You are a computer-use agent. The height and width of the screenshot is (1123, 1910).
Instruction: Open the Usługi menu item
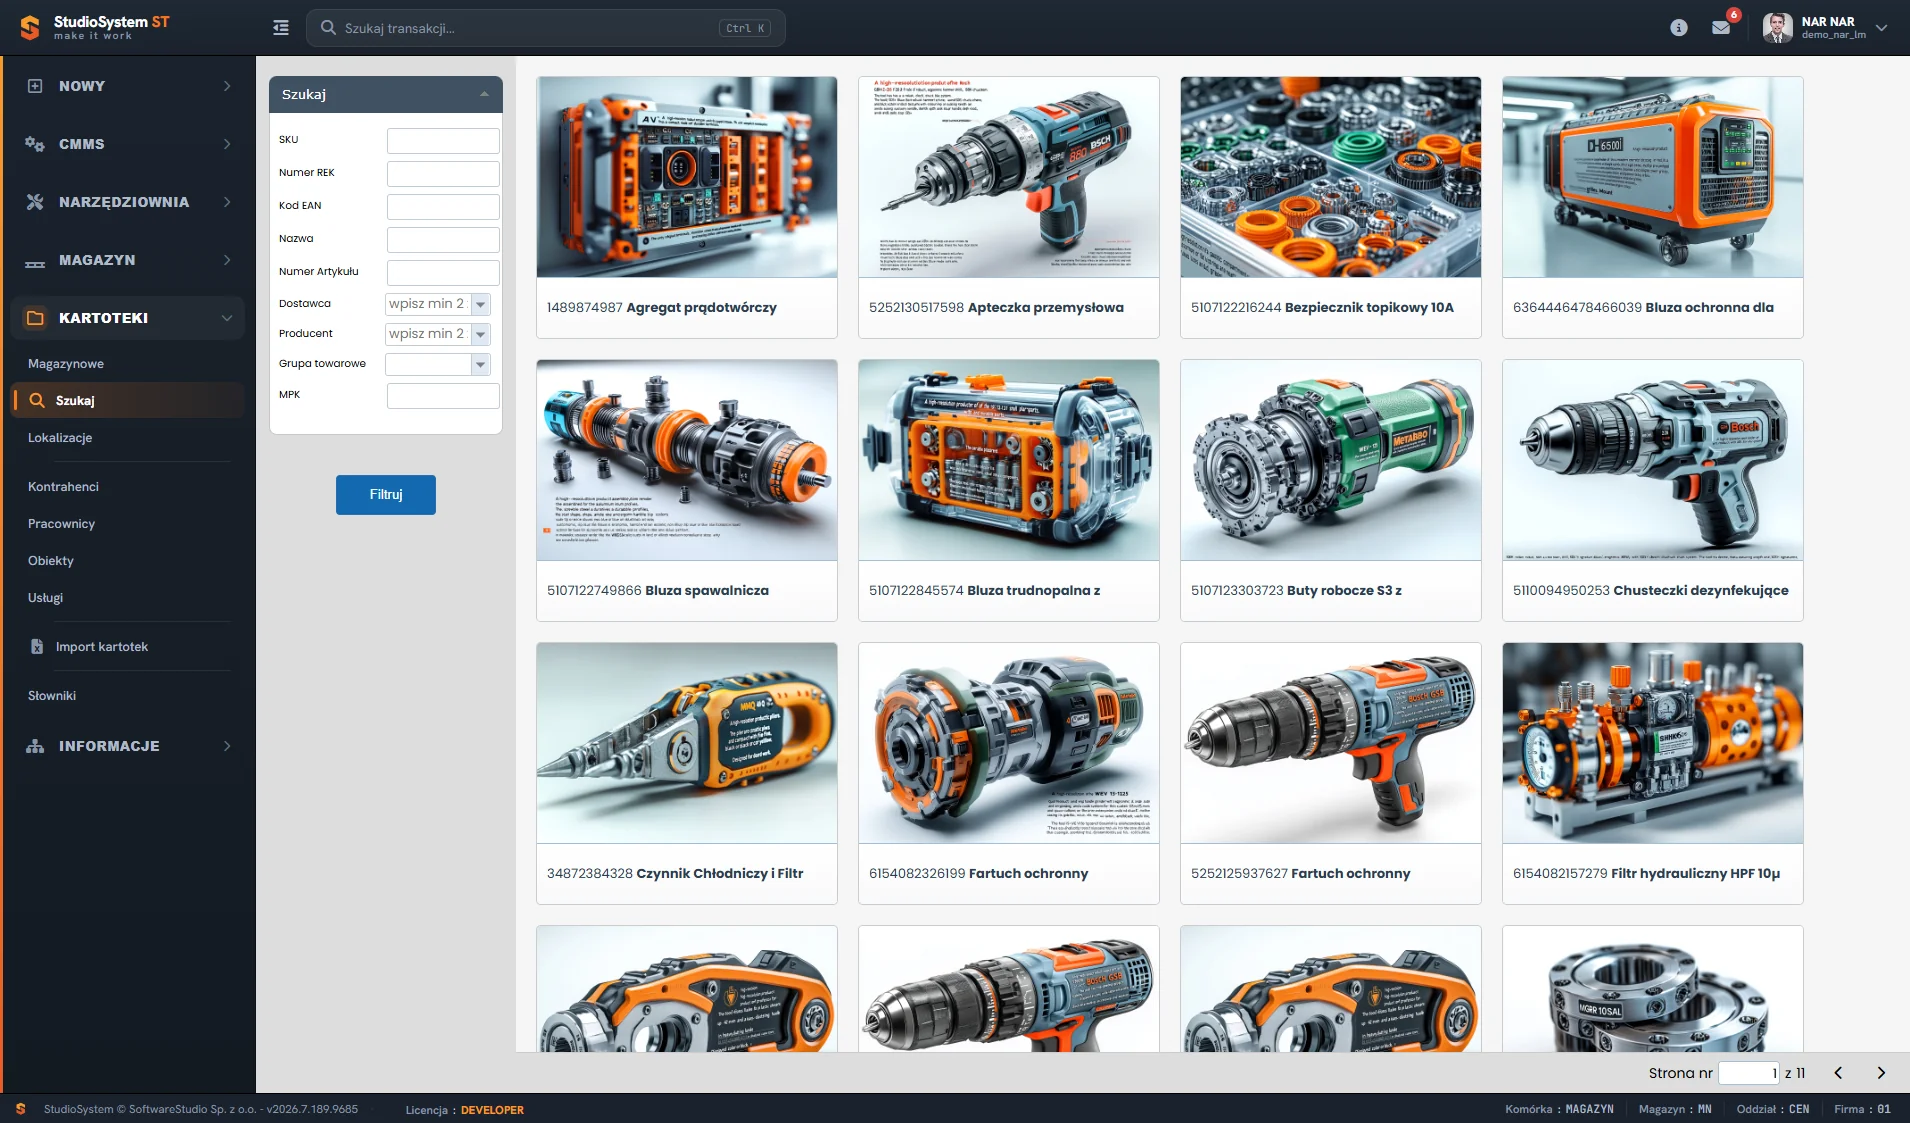45,598
